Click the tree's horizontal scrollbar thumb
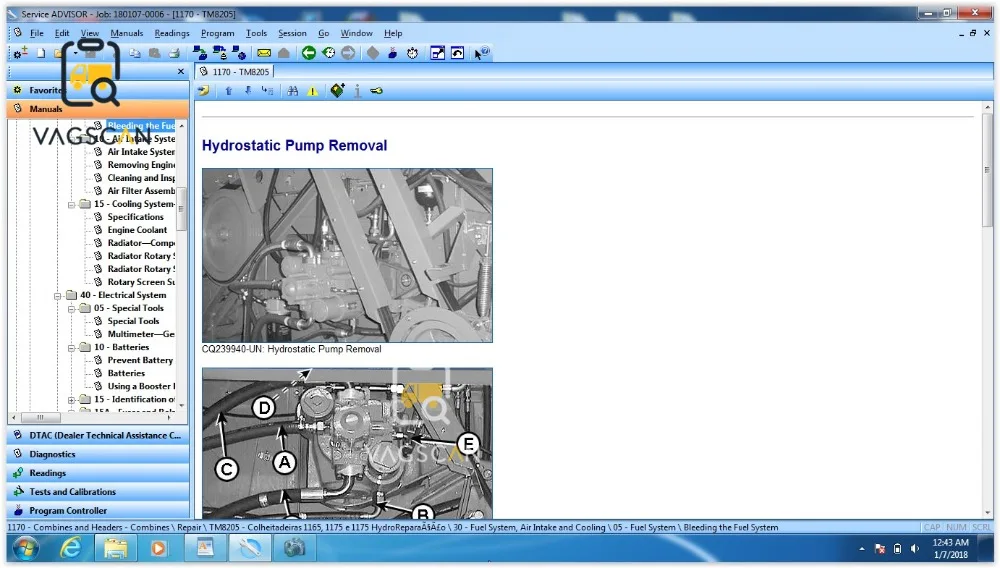Image resolution: width=1000 pixels, height=568 pixels. point(41,418)
